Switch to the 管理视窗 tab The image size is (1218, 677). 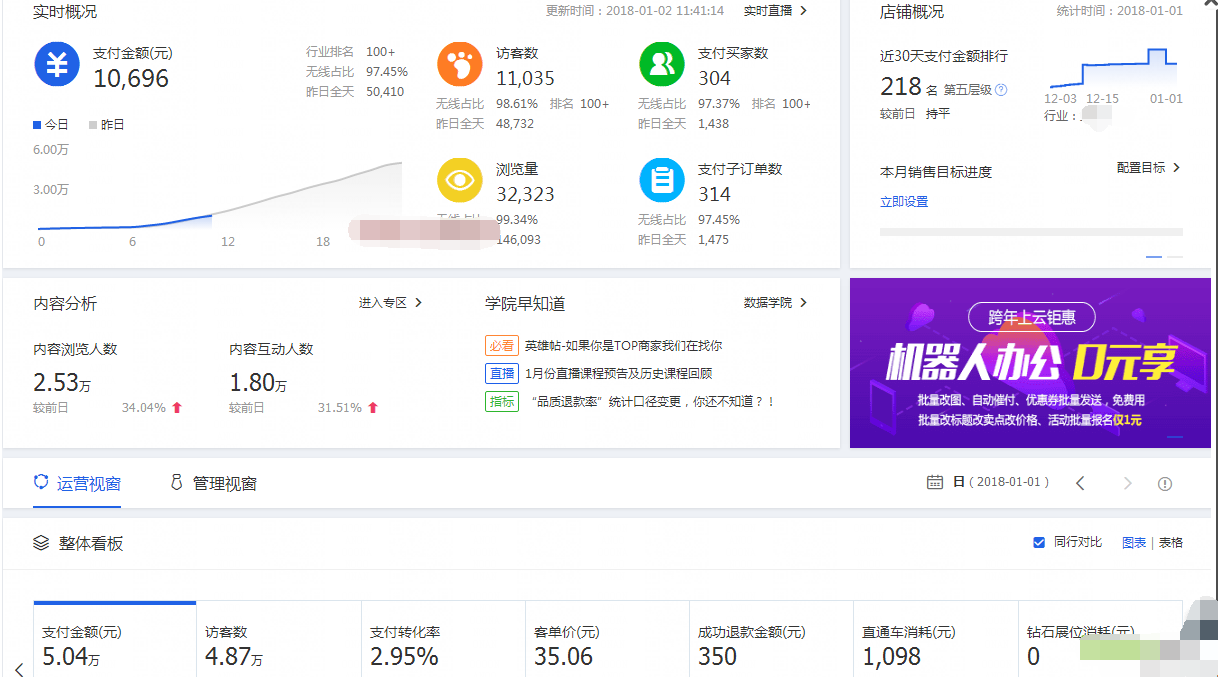point(213,483)
